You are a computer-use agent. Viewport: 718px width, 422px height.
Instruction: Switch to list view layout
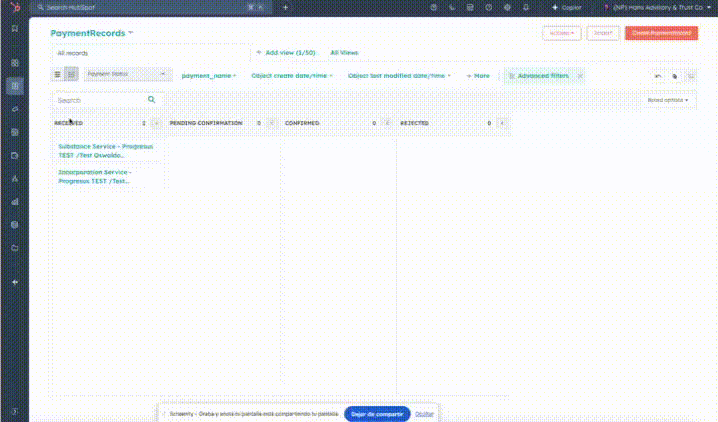point(58,75)
